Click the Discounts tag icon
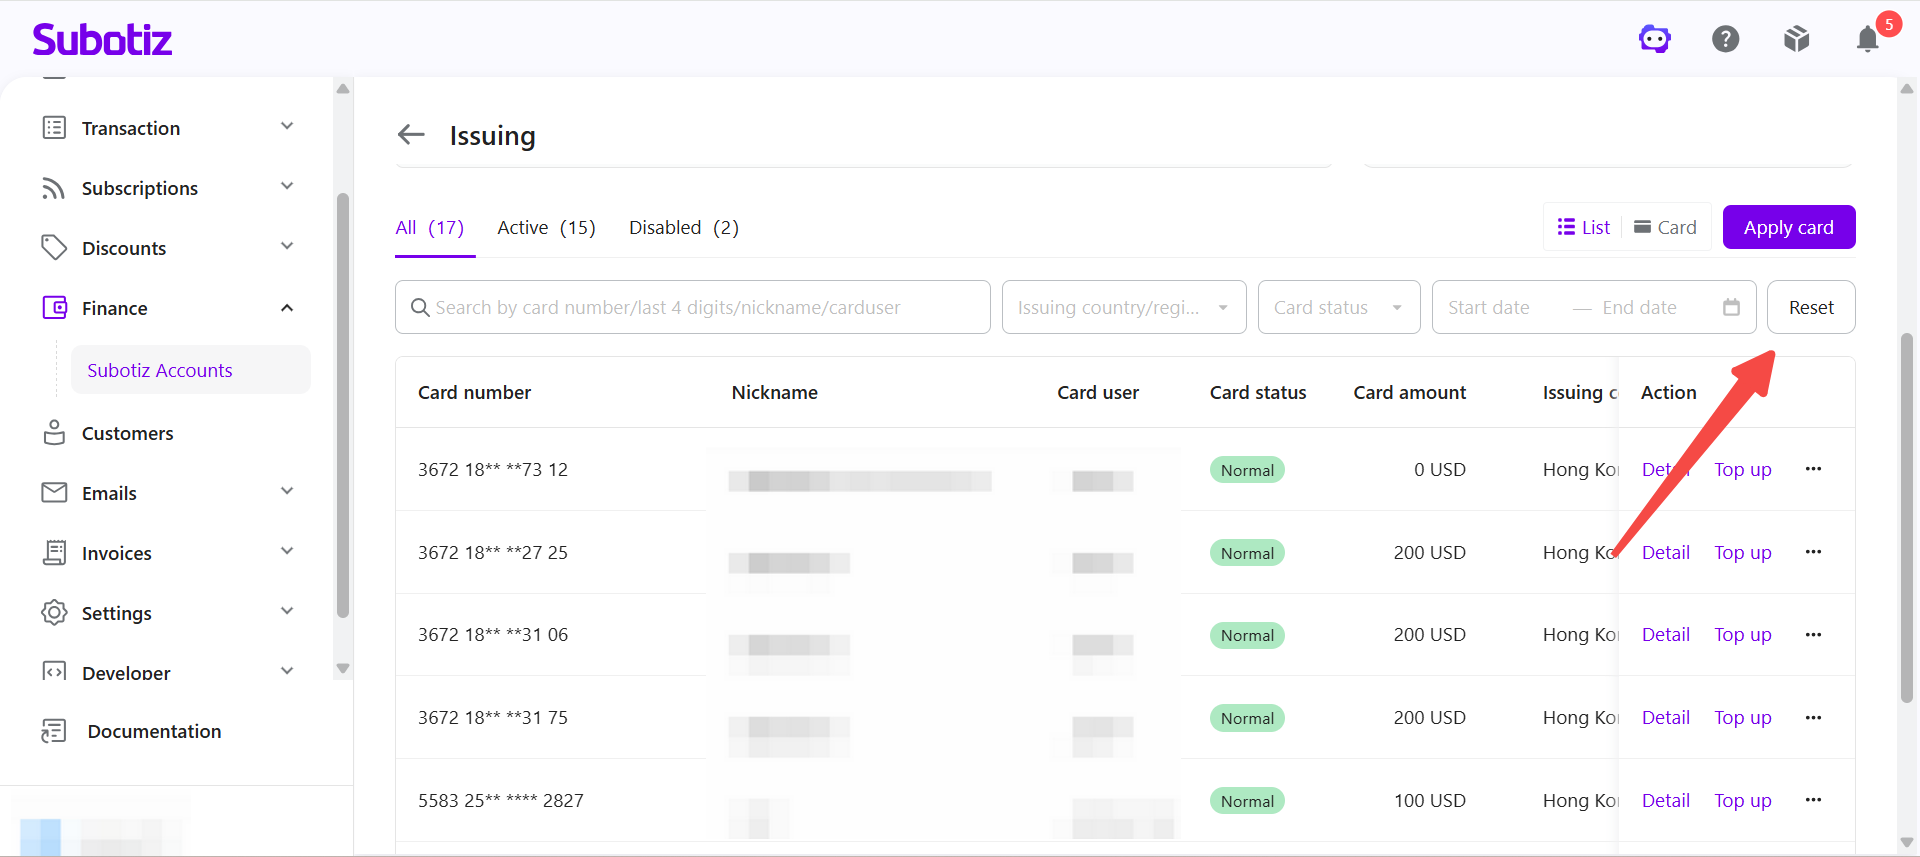 [x=54, y=248]
